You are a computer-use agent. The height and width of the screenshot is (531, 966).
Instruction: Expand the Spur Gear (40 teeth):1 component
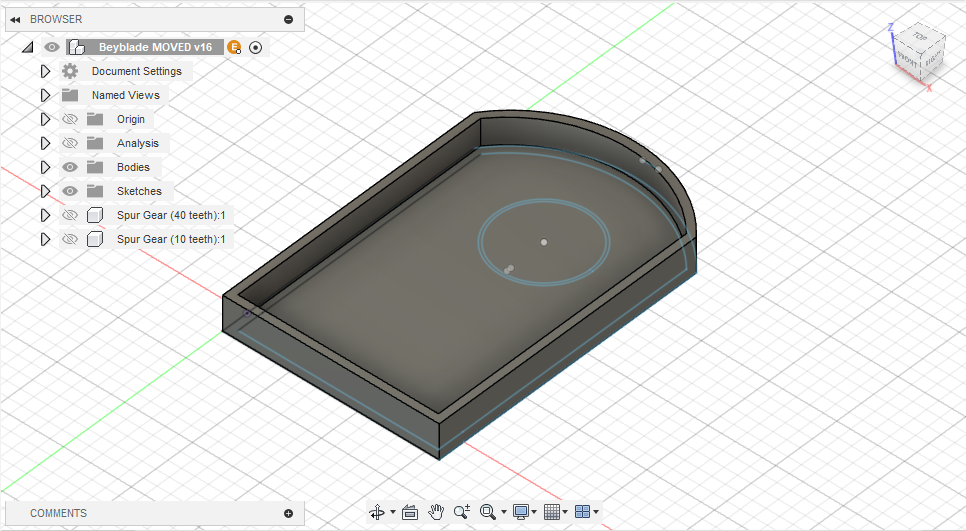click(45, 216)
